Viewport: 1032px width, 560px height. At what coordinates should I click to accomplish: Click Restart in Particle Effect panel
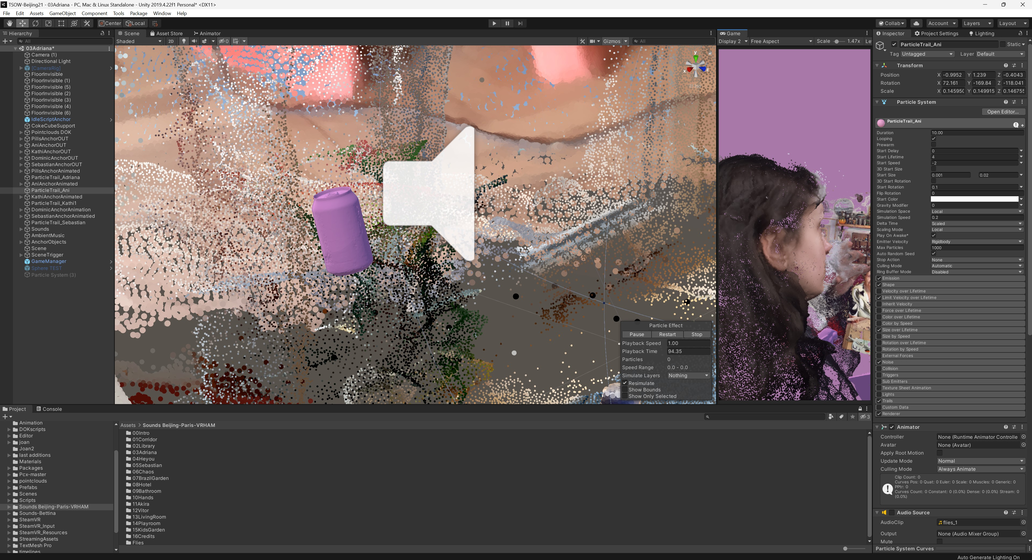(667, 334)
